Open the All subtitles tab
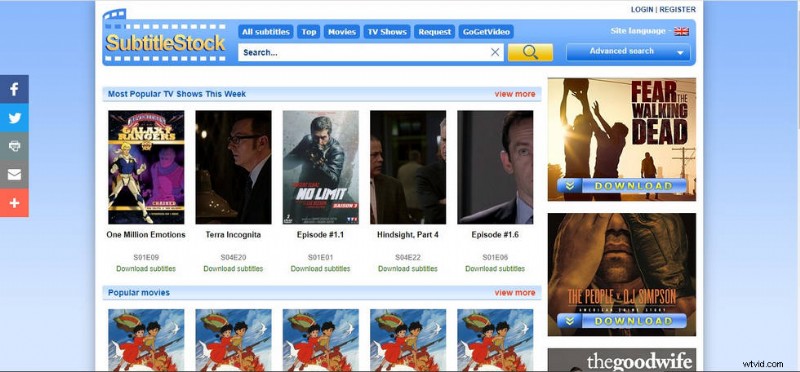Viewport: 800px width, 372px height. click(x=266, y=32)
